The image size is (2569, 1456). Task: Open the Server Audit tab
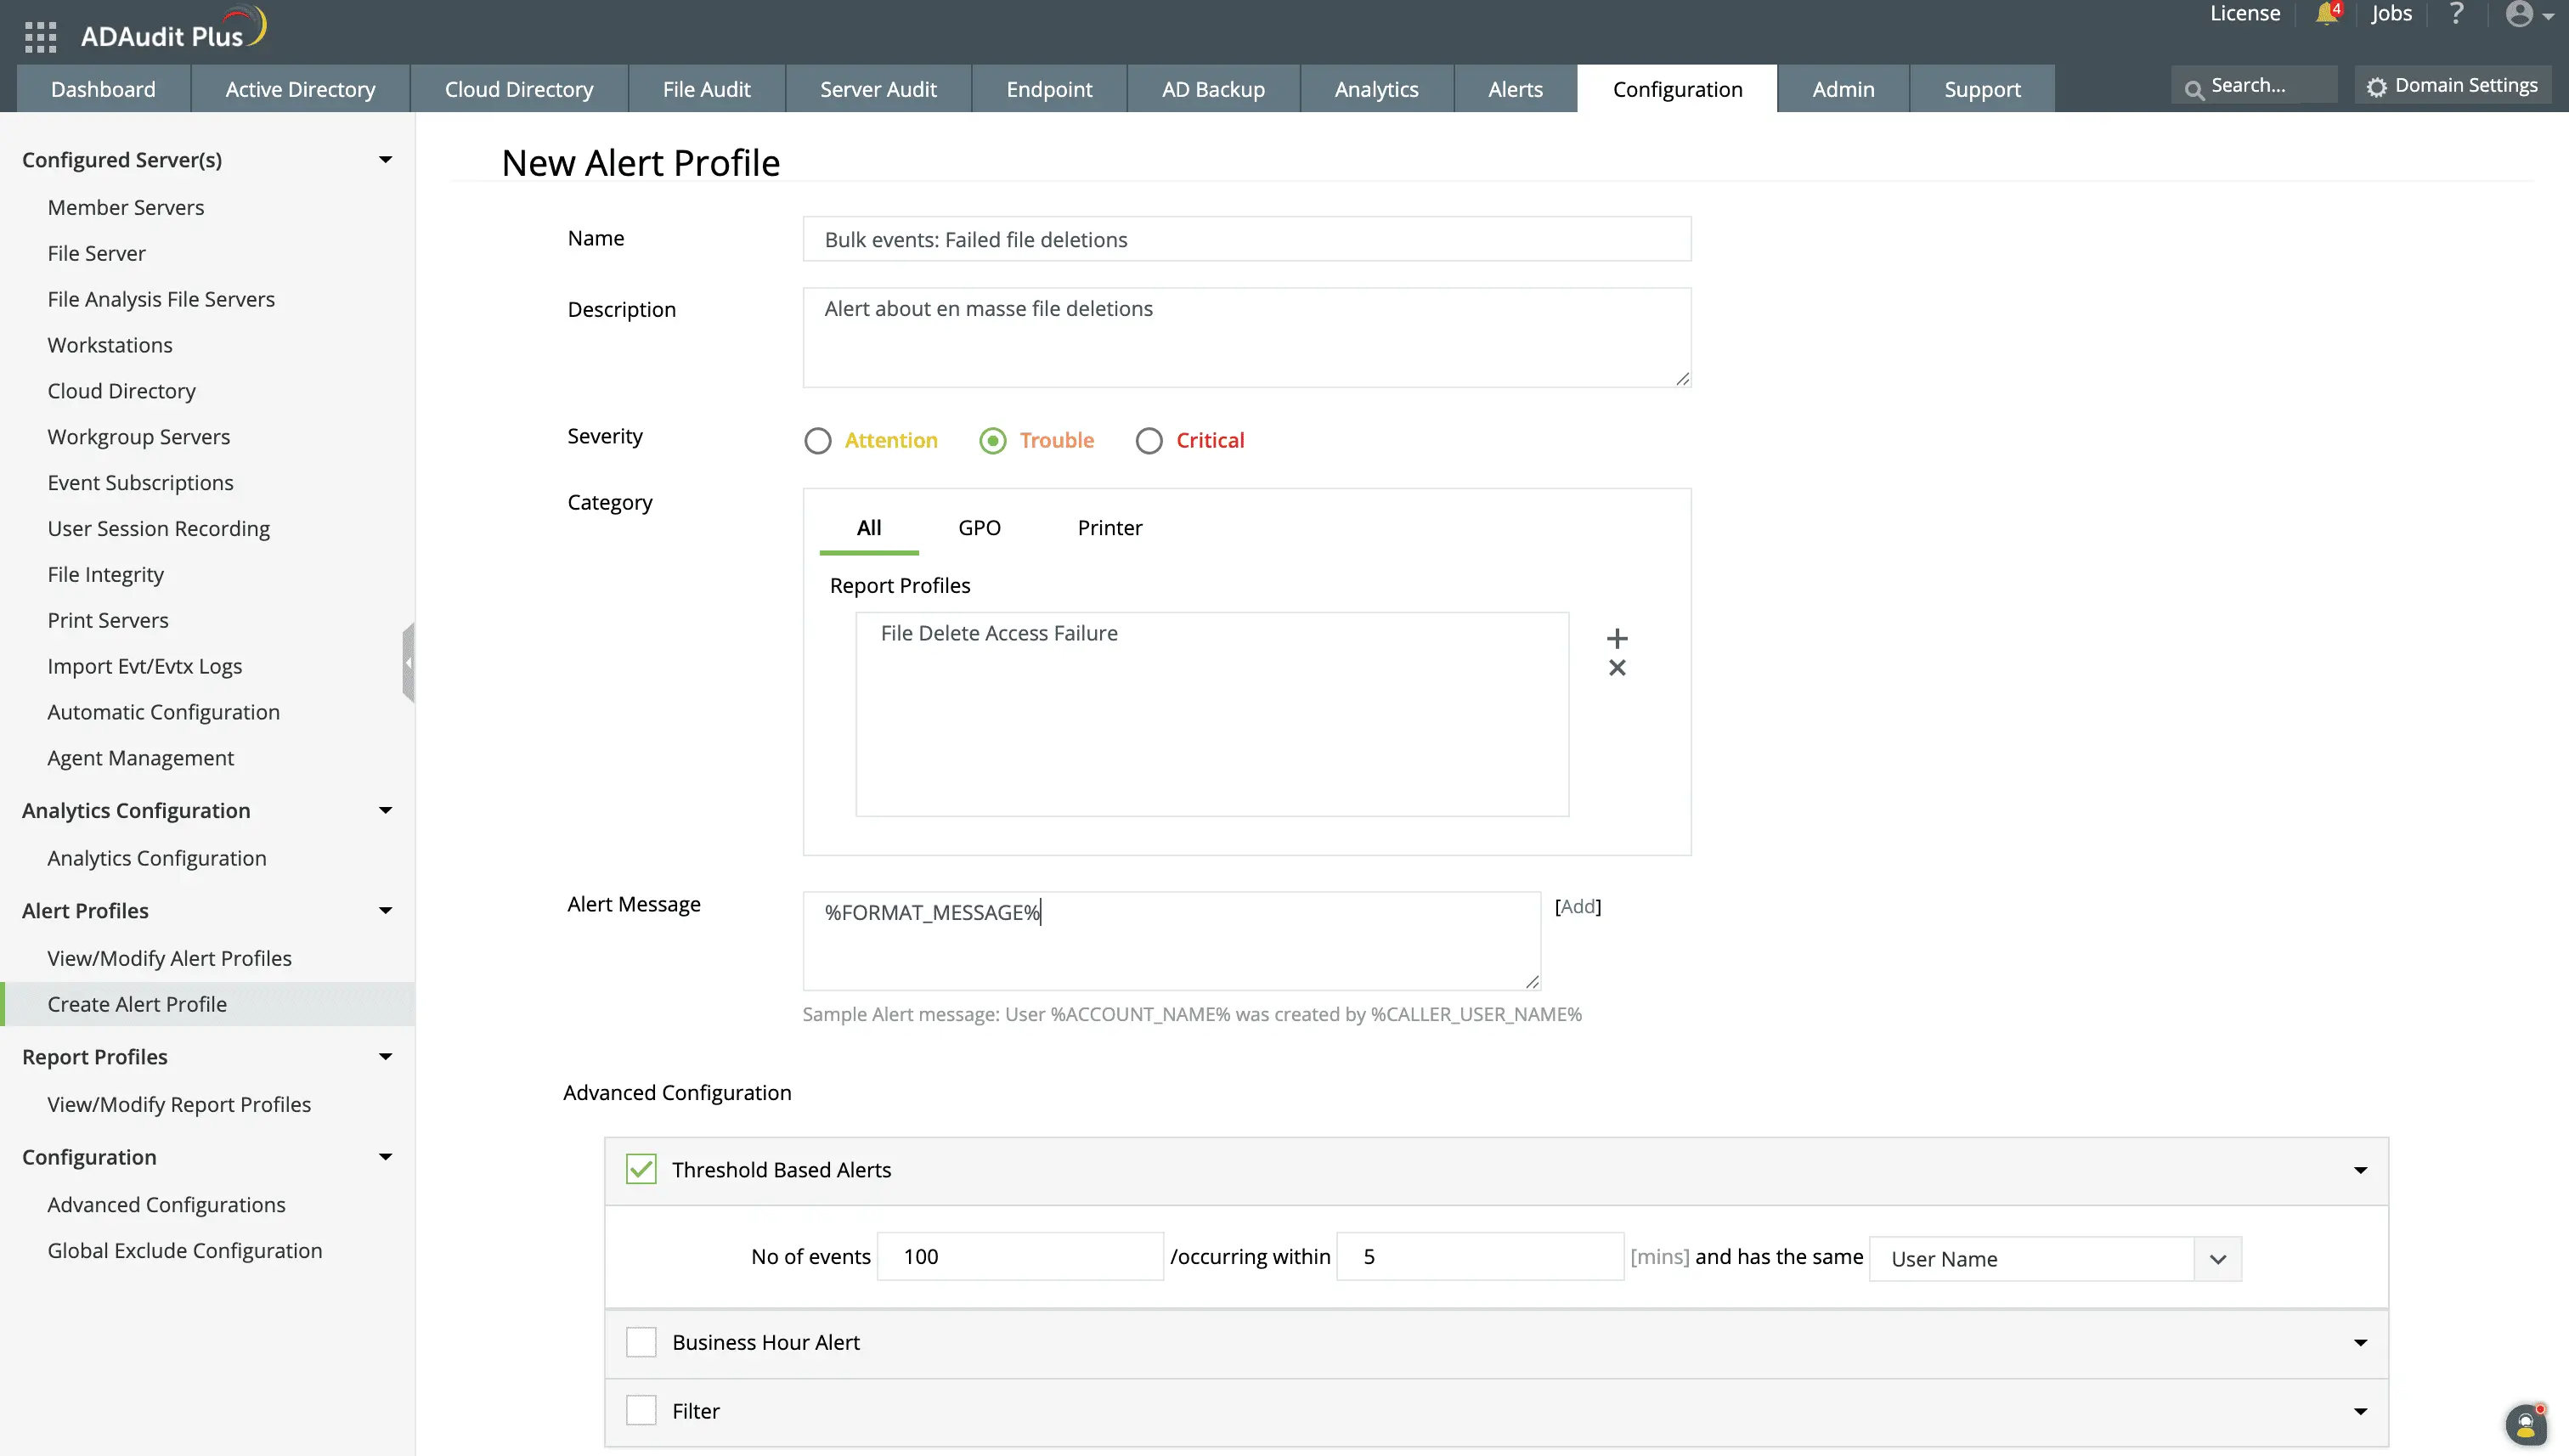[x=878, y=88]
